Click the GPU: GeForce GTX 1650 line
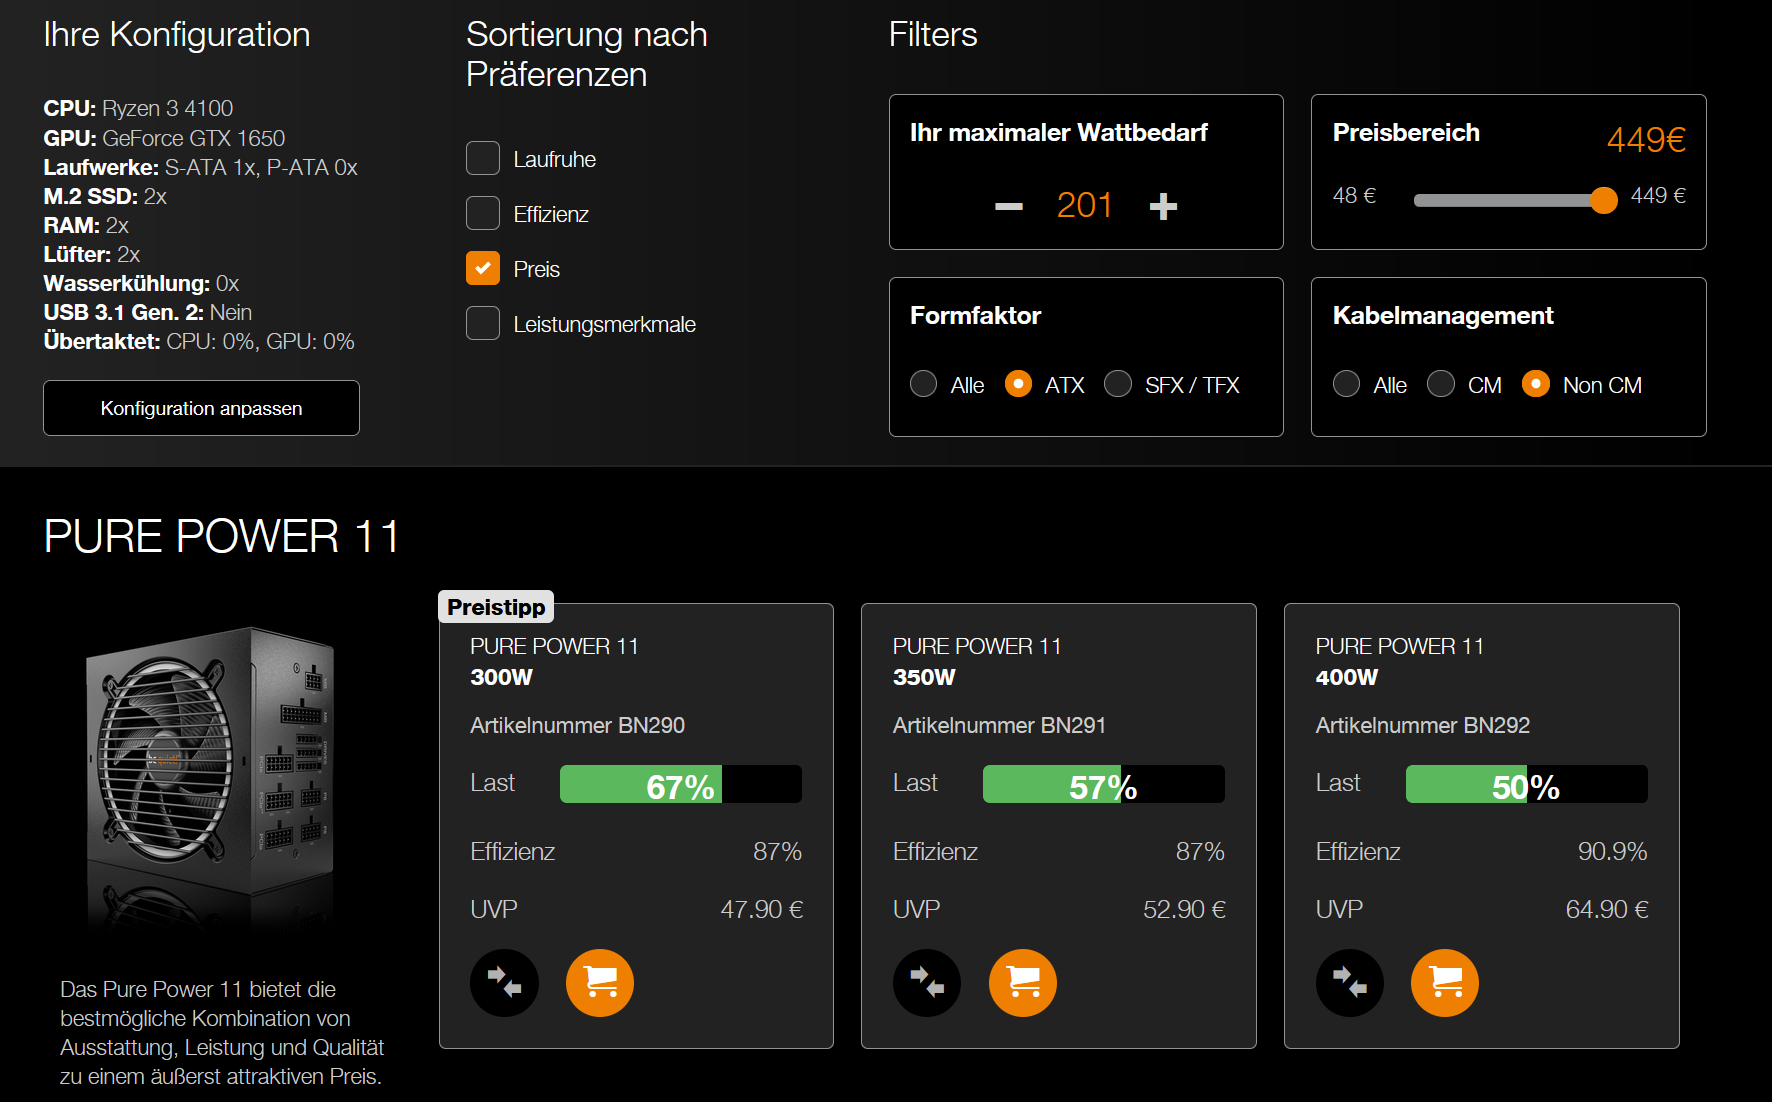The height and width of the screenshot is (1102, 1772). click(x=164, y=138)
